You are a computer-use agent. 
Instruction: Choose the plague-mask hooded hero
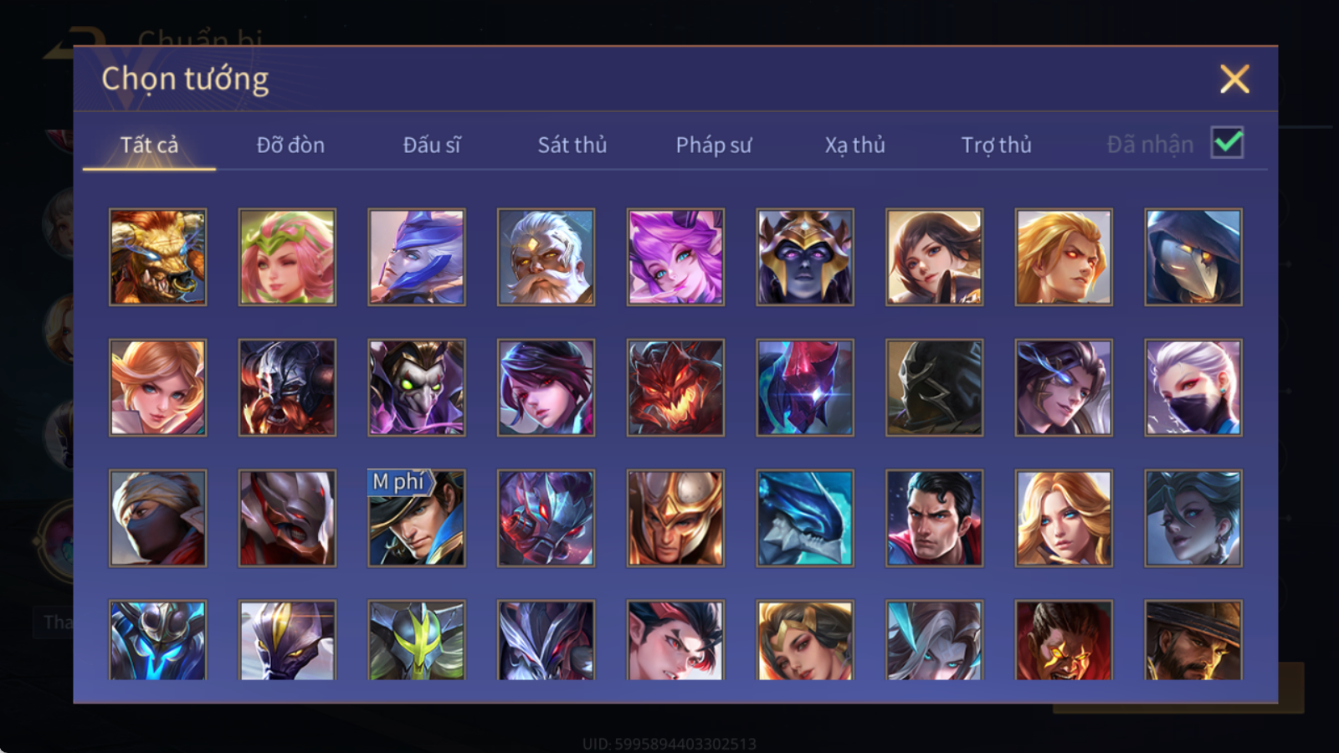click(1194, 257)
